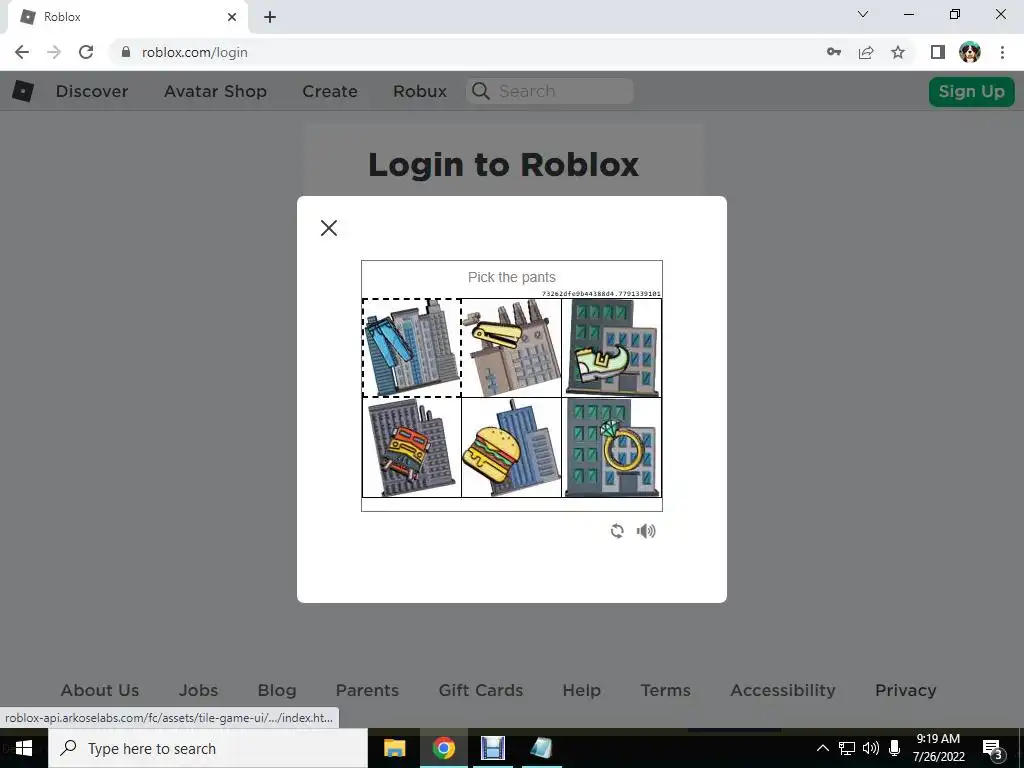Screen dimensions: 1024x768
Task: Open the Discover page
Action: [x=92, y=91]
